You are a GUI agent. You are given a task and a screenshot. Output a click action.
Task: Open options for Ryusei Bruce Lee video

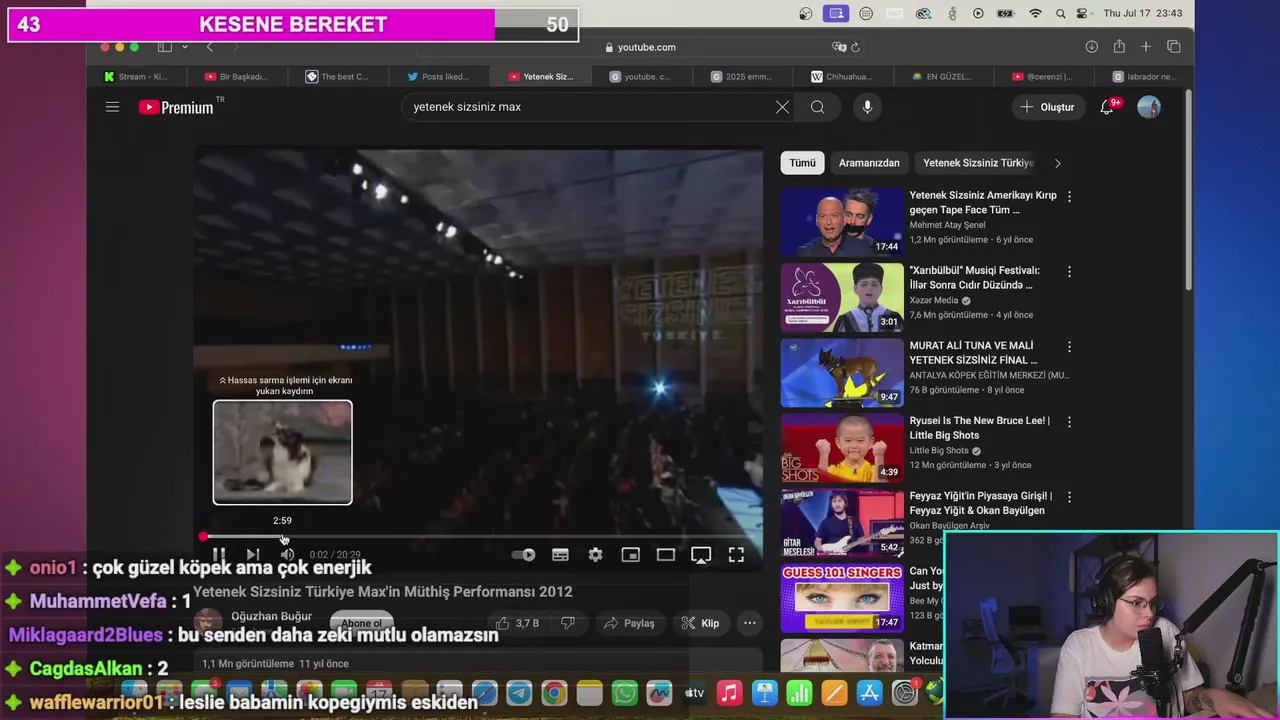click(x=1069, y=422)
